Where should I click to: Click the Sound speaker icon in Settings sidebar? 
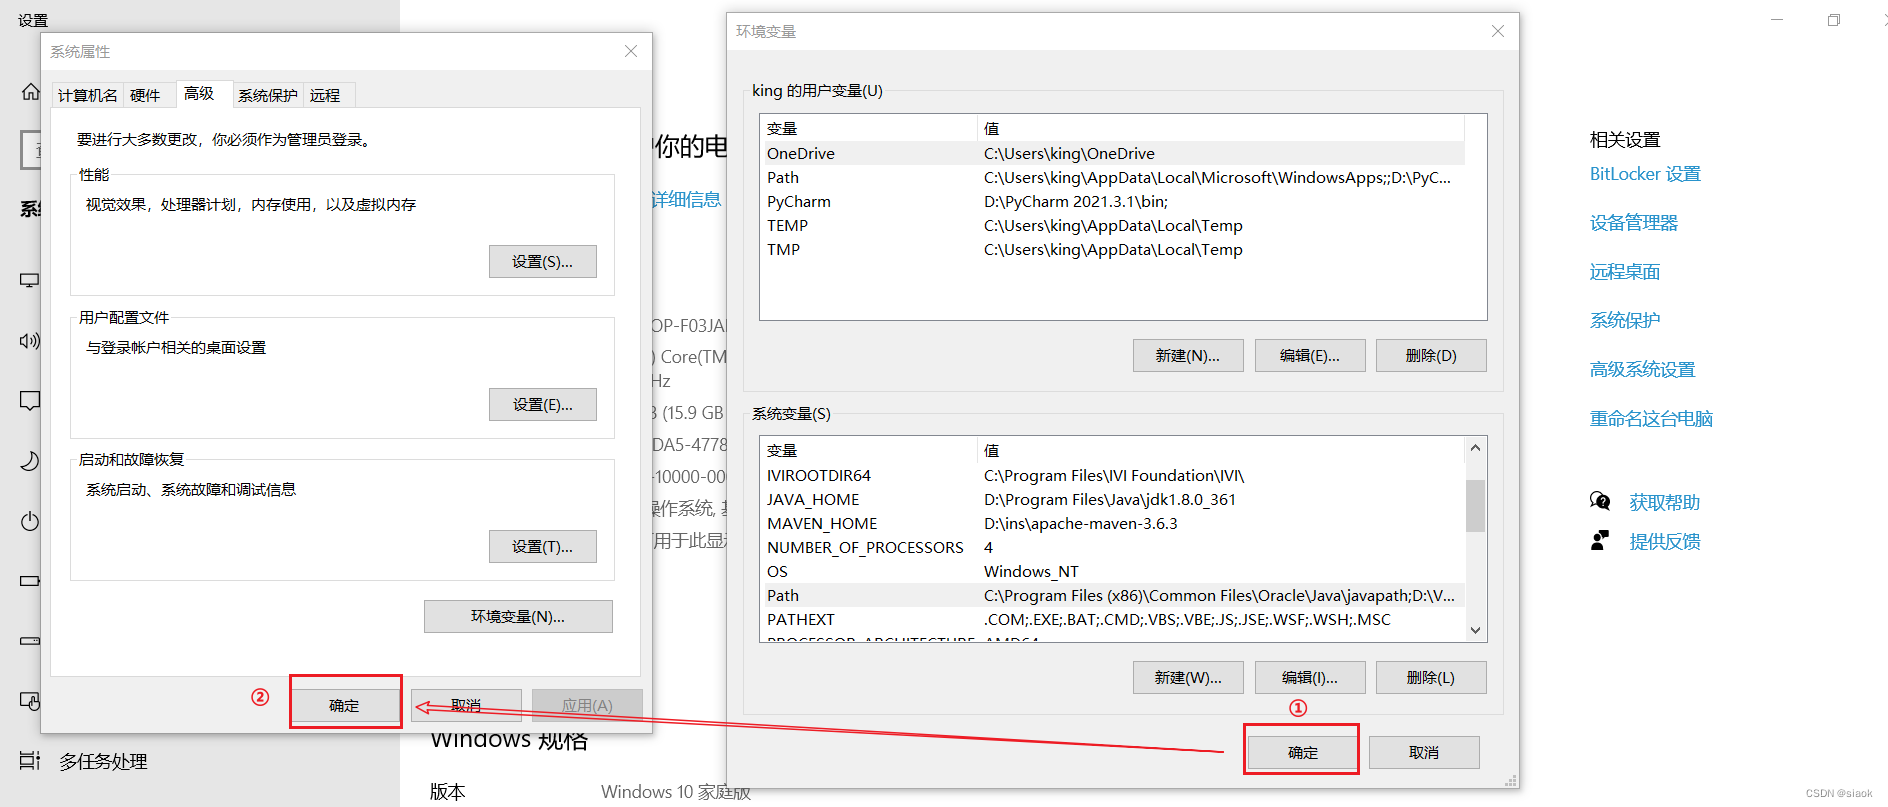pos(30,341)
